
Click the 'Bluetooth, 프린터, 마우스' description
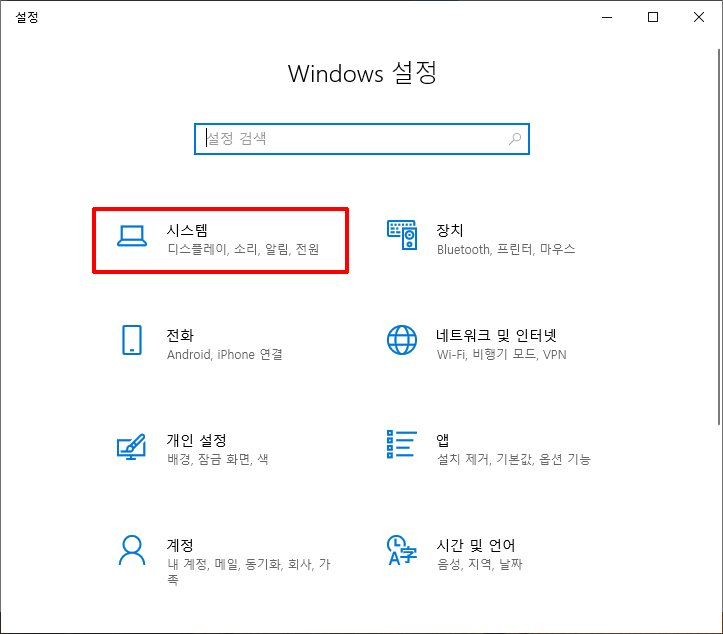(x=506, y=249)
